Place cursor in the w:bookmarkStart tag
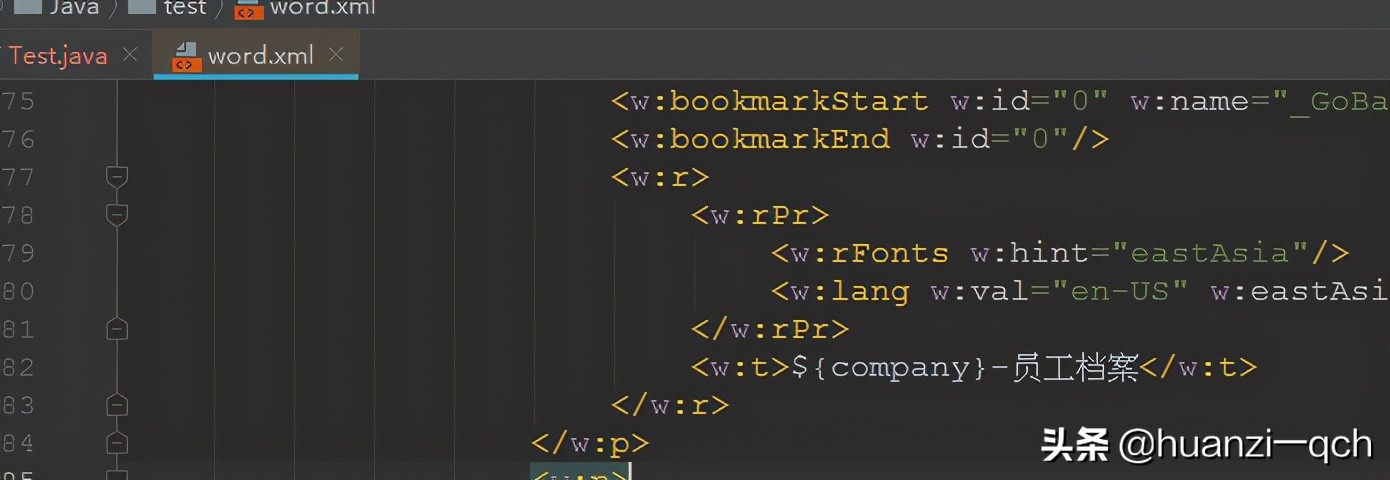This screenshot has width=1390, height=480. (770, 101)
